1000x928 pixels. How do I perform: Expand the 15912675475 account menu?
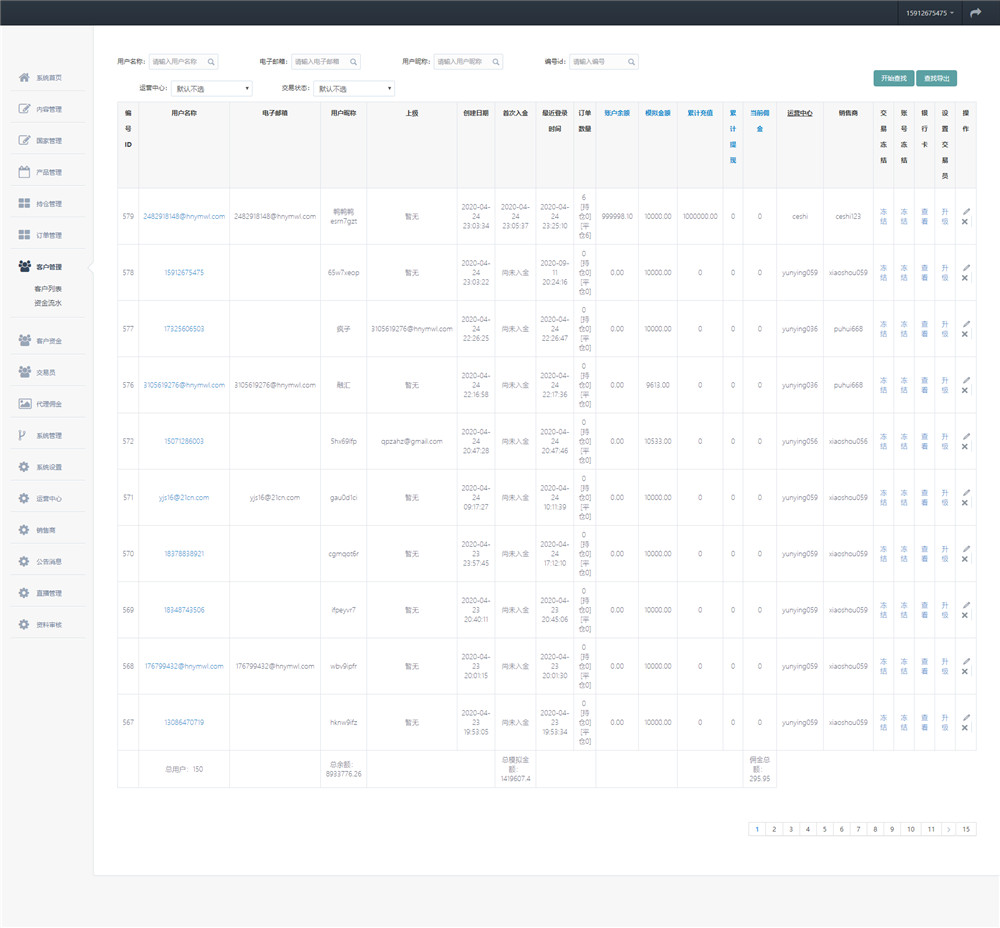tap(930, 13)
